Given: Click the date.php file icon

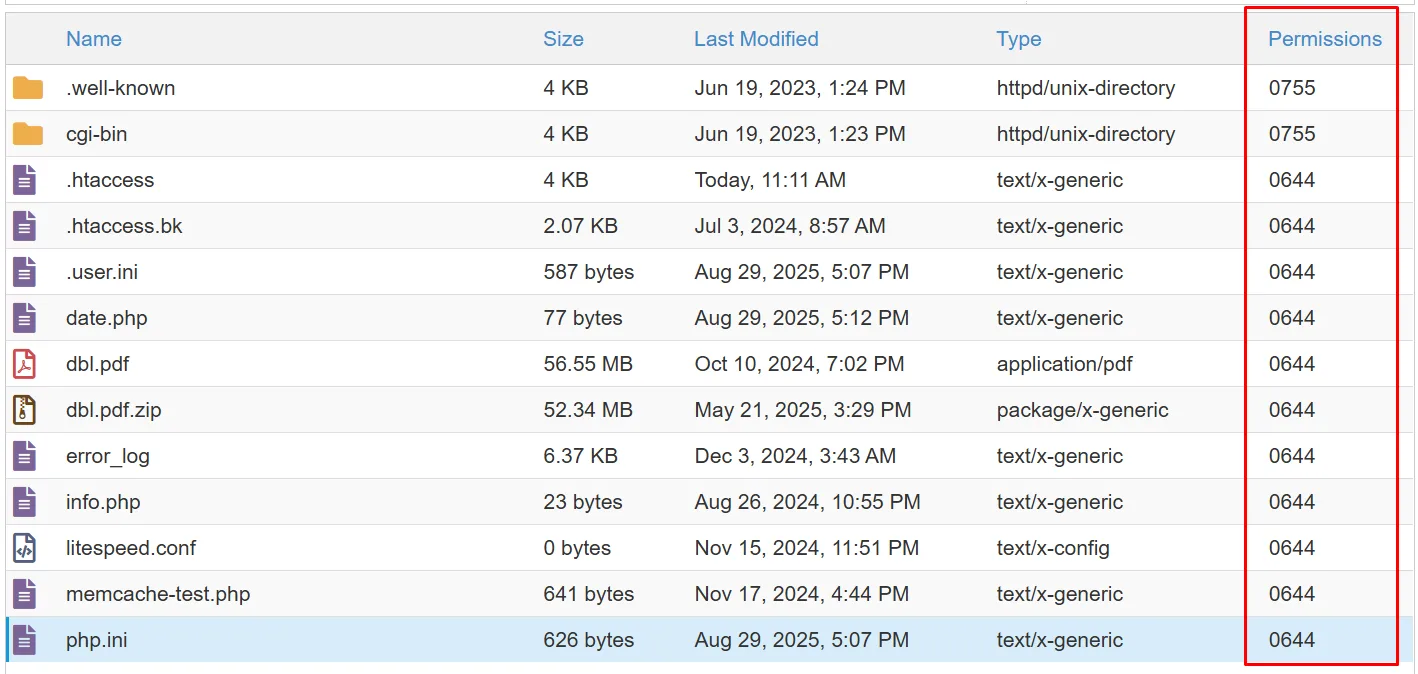Looking at the screenshot, I should 24,318.
